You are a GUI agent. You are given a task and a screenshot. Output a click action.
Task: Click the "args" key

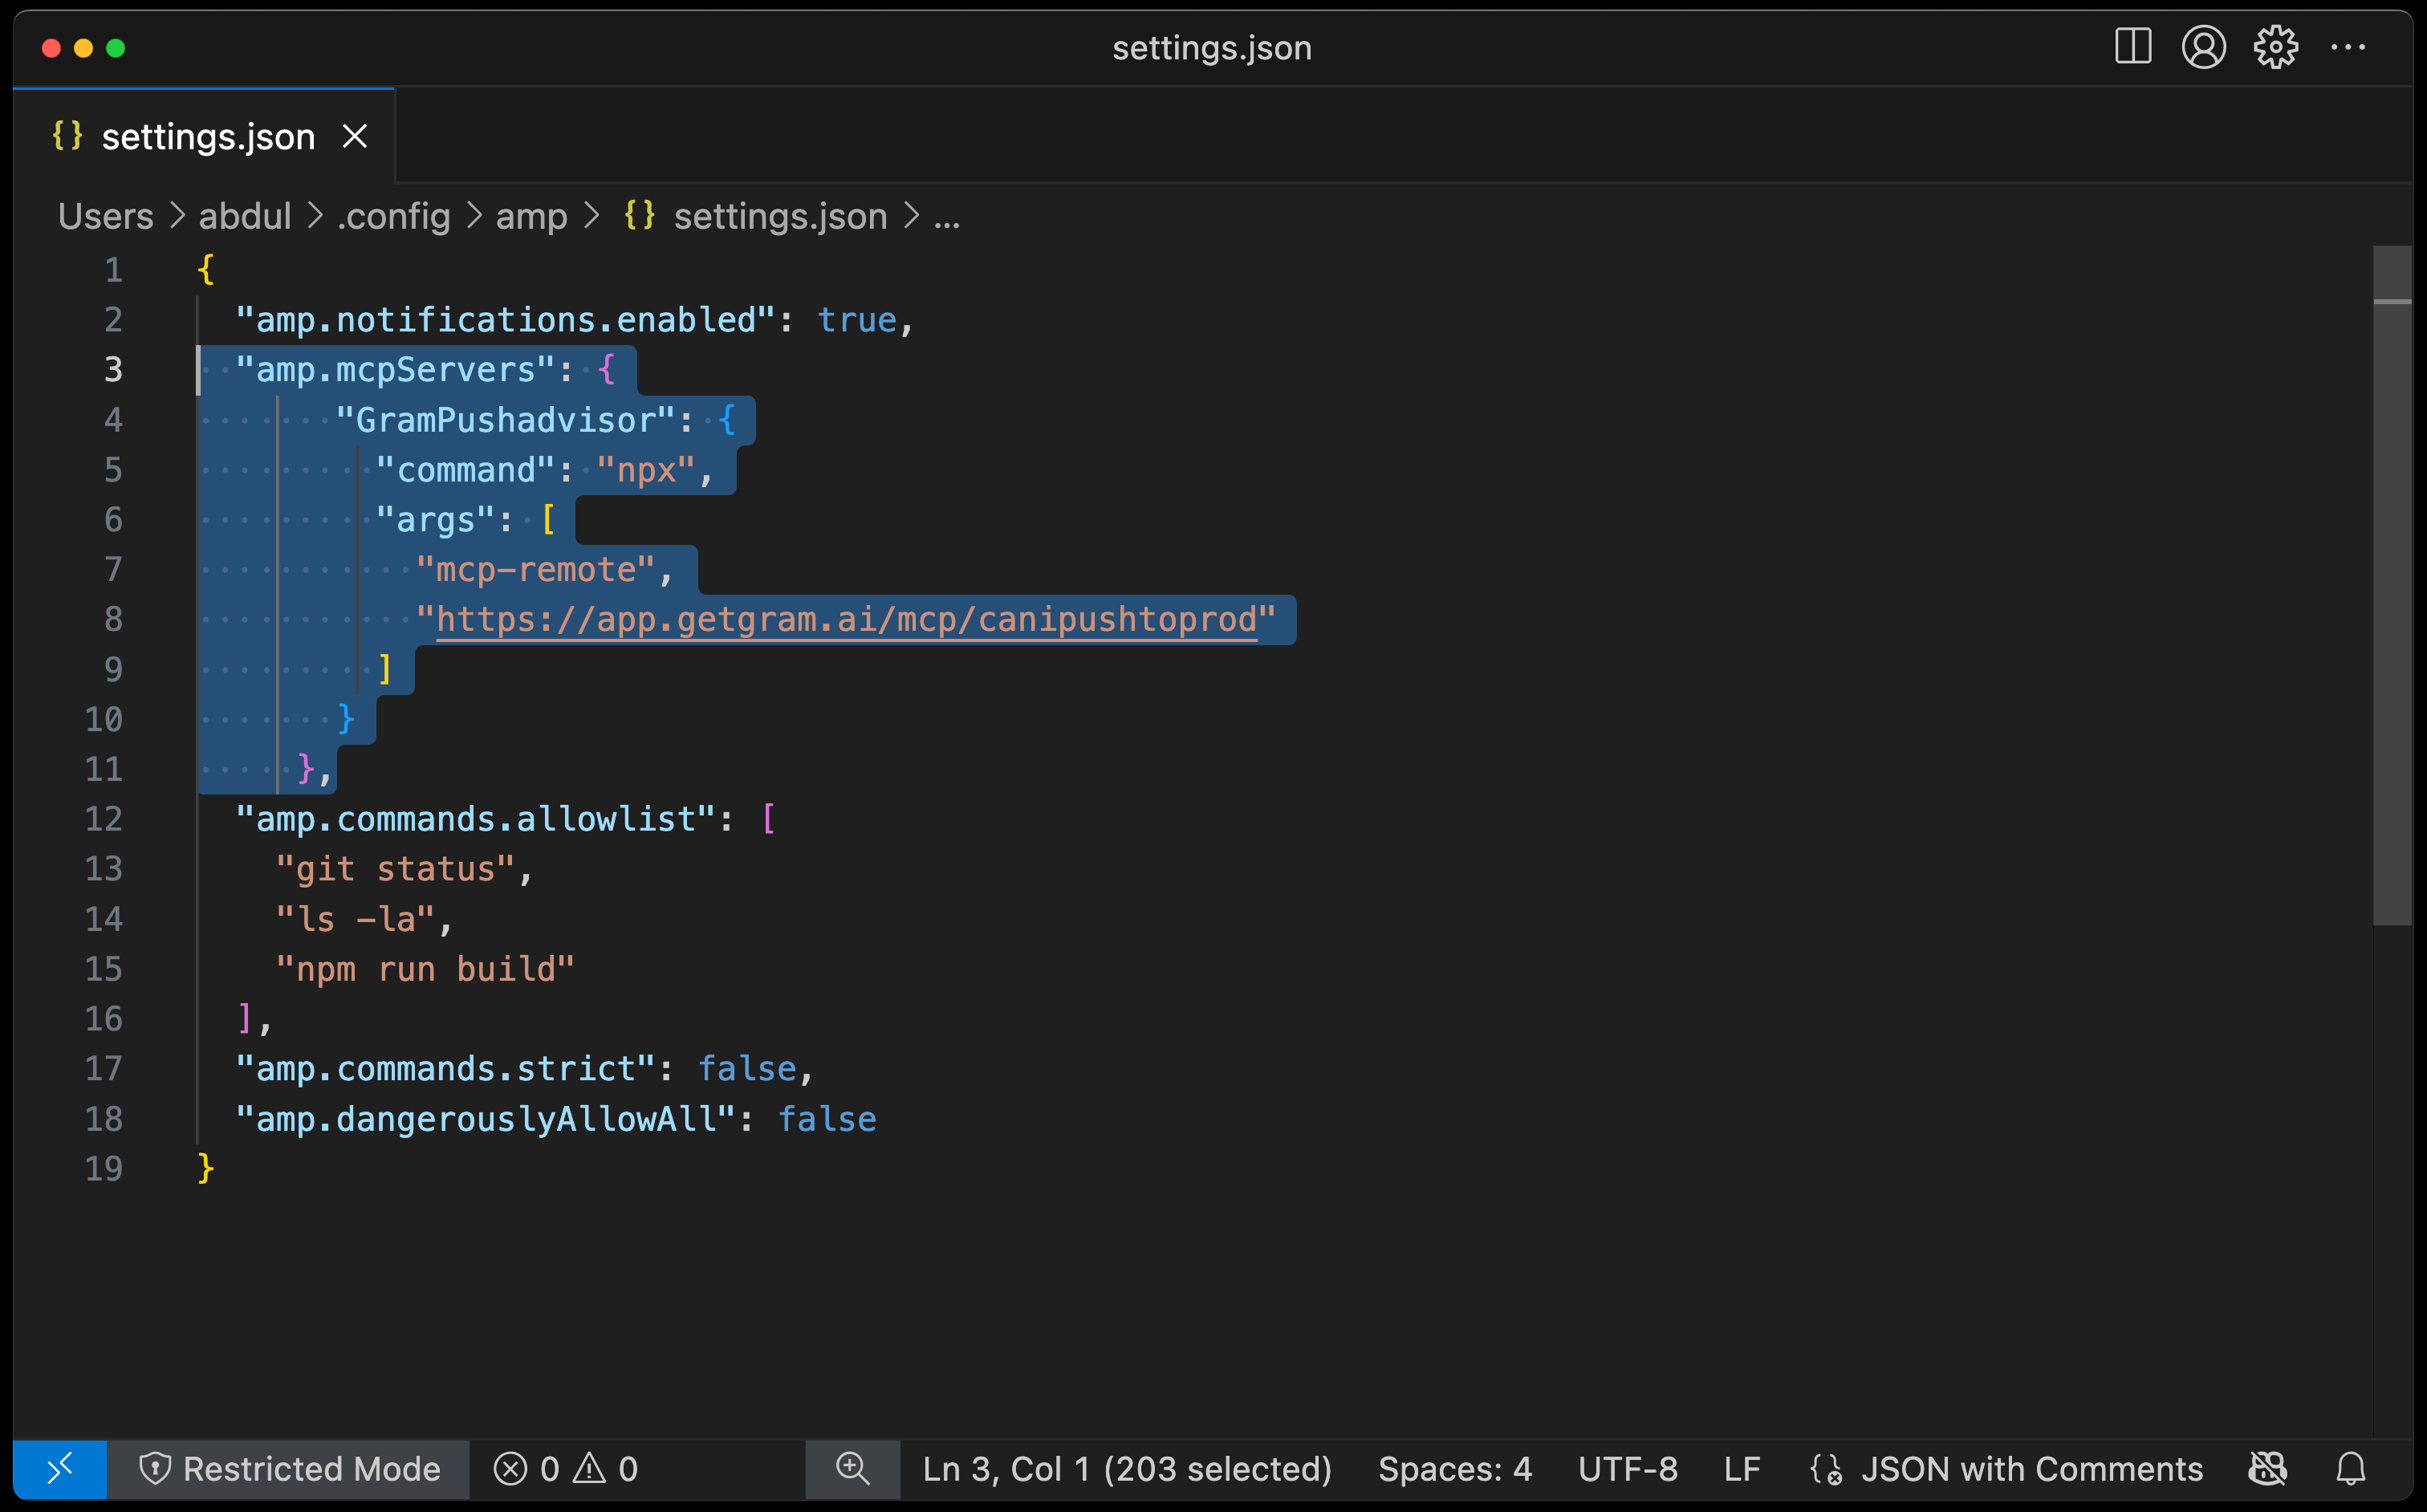(435, 520)
